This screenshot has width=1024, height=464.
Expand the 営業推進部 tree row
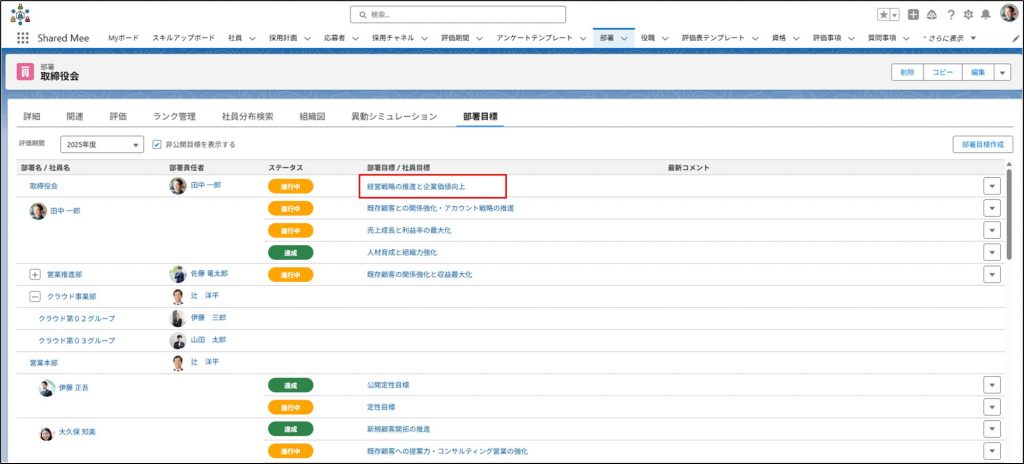pyautogui.click(x=35, y=274)
